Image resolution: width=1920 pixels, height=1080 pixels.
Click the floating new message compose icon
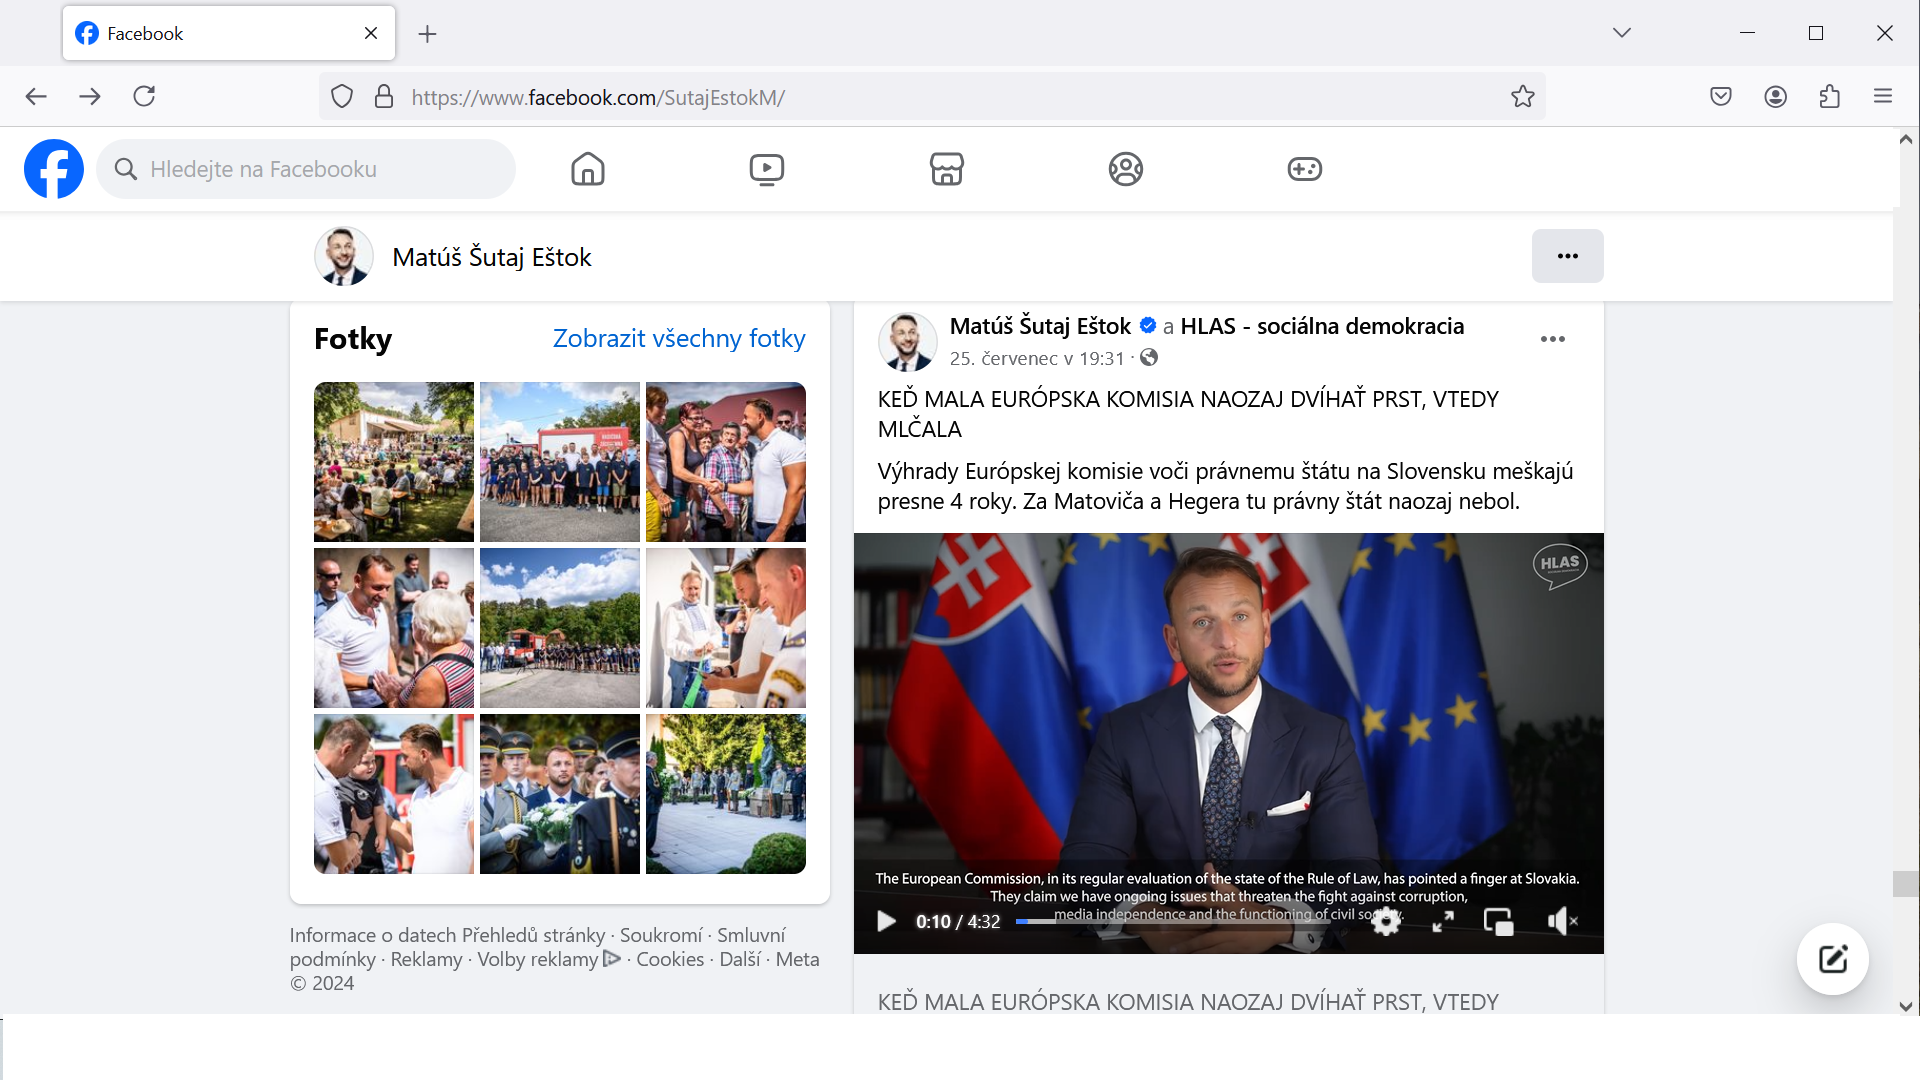(x=1832, y=959)
